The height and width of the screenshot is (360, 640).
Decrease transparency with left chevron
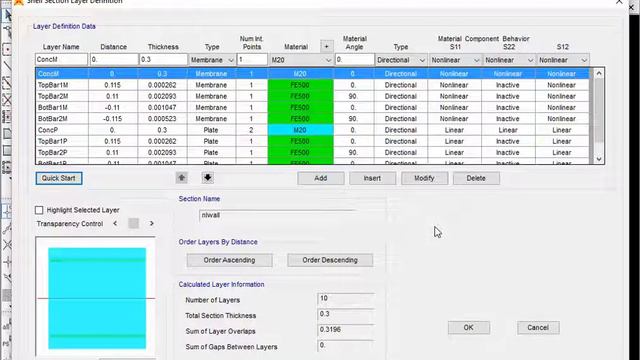(115, 224)
